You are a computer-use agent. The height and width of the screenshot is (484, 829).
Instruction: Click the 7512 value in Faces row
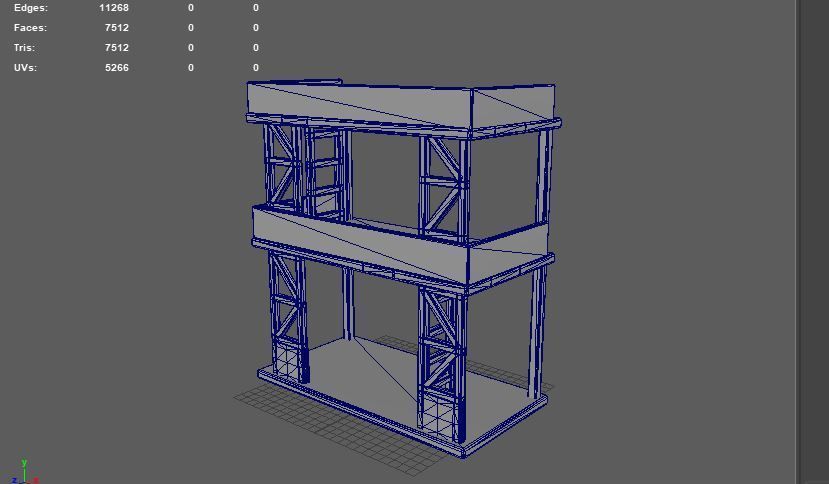pos(117,28)
